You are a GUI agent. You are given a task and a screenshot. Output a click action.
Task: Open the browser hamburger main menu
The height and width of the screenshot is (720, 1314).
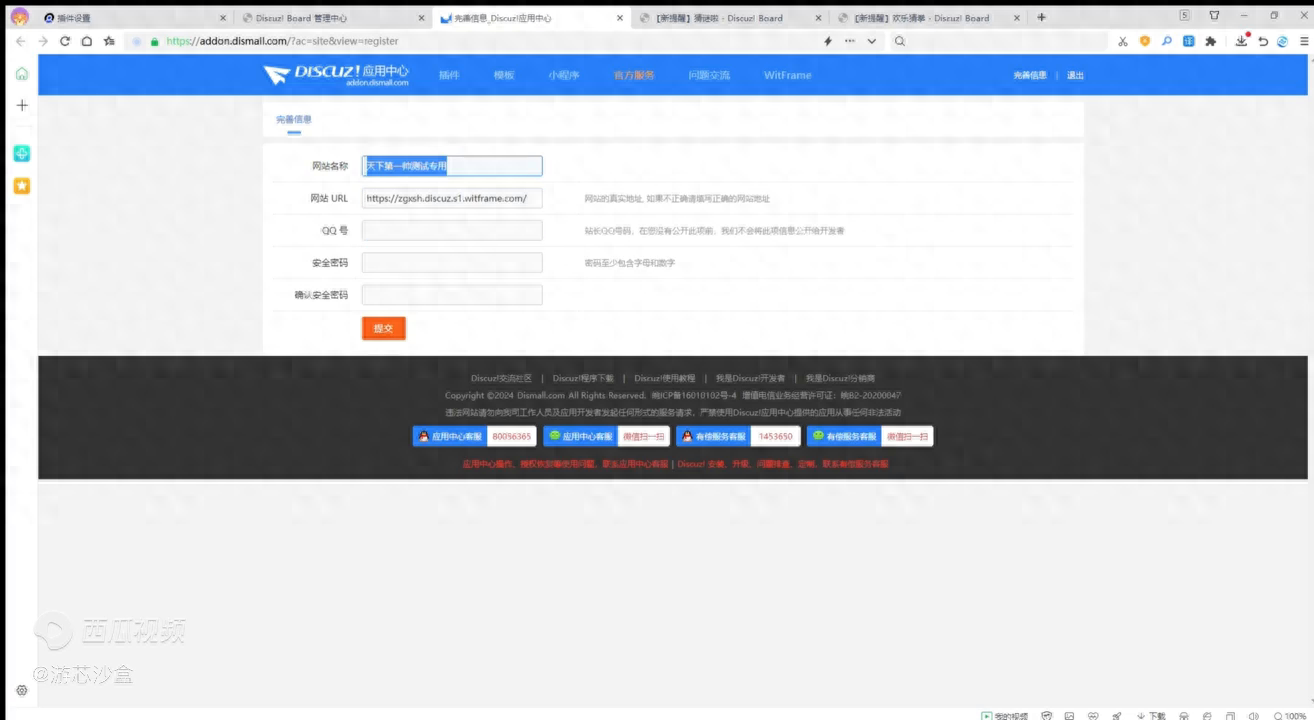[1303, 41]
